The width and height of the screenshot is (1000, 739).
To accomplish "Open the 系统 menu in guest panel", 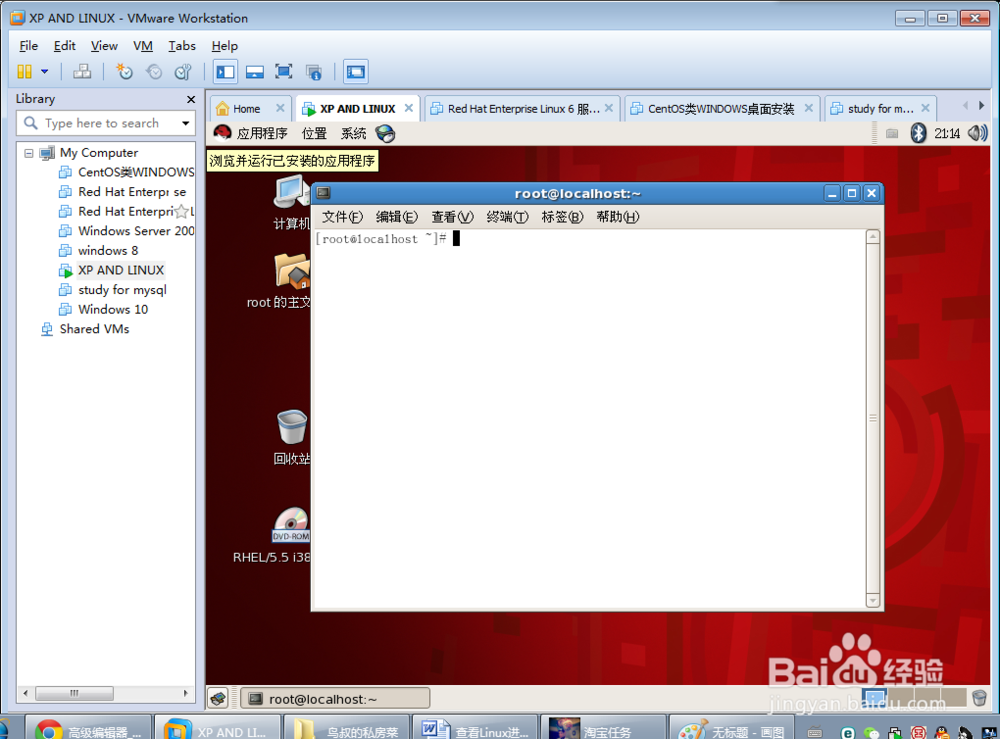I will pyautogui.click(x=353, y=133).
